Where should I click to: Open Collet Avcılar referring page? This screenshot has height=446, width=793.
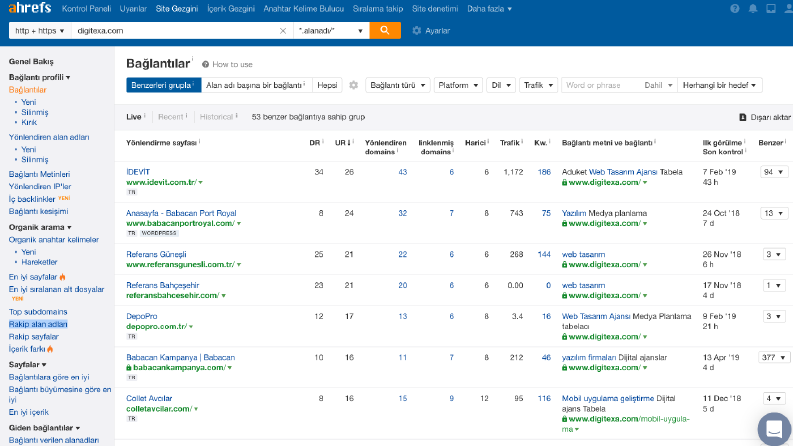(x=149, y=398)
